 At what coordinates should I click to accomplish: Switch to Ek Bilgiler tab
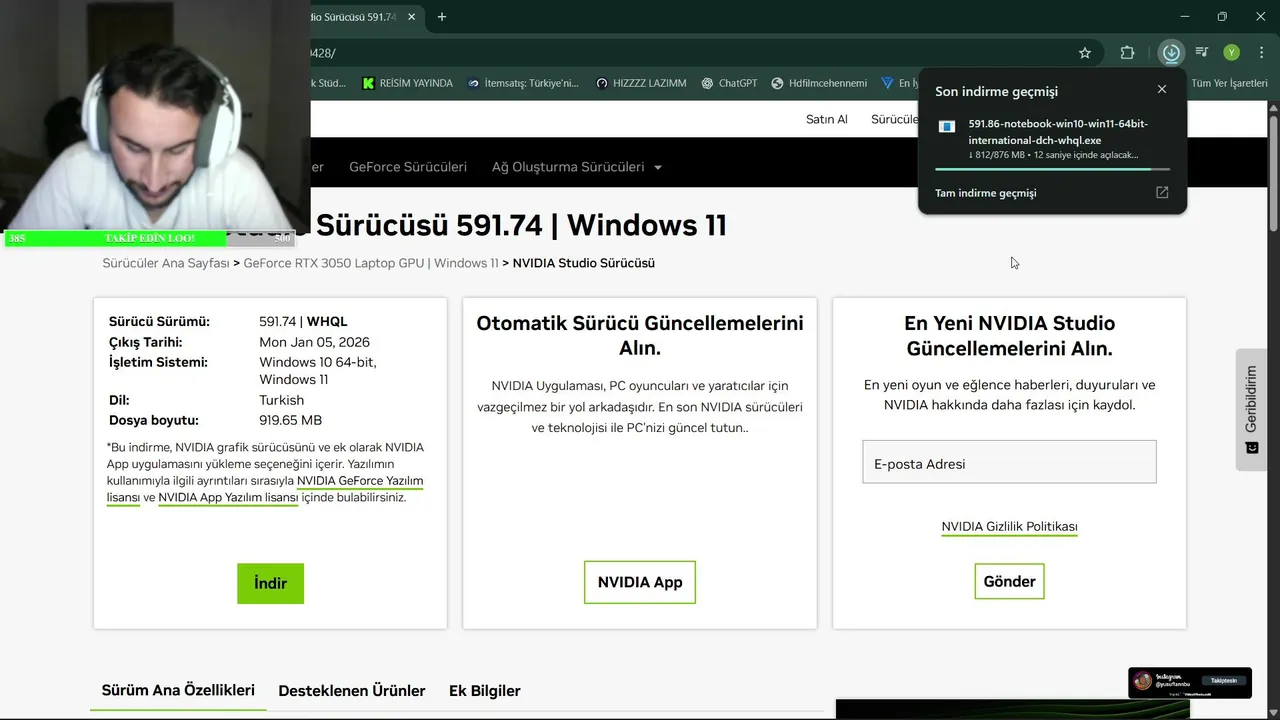coord(484,691)
